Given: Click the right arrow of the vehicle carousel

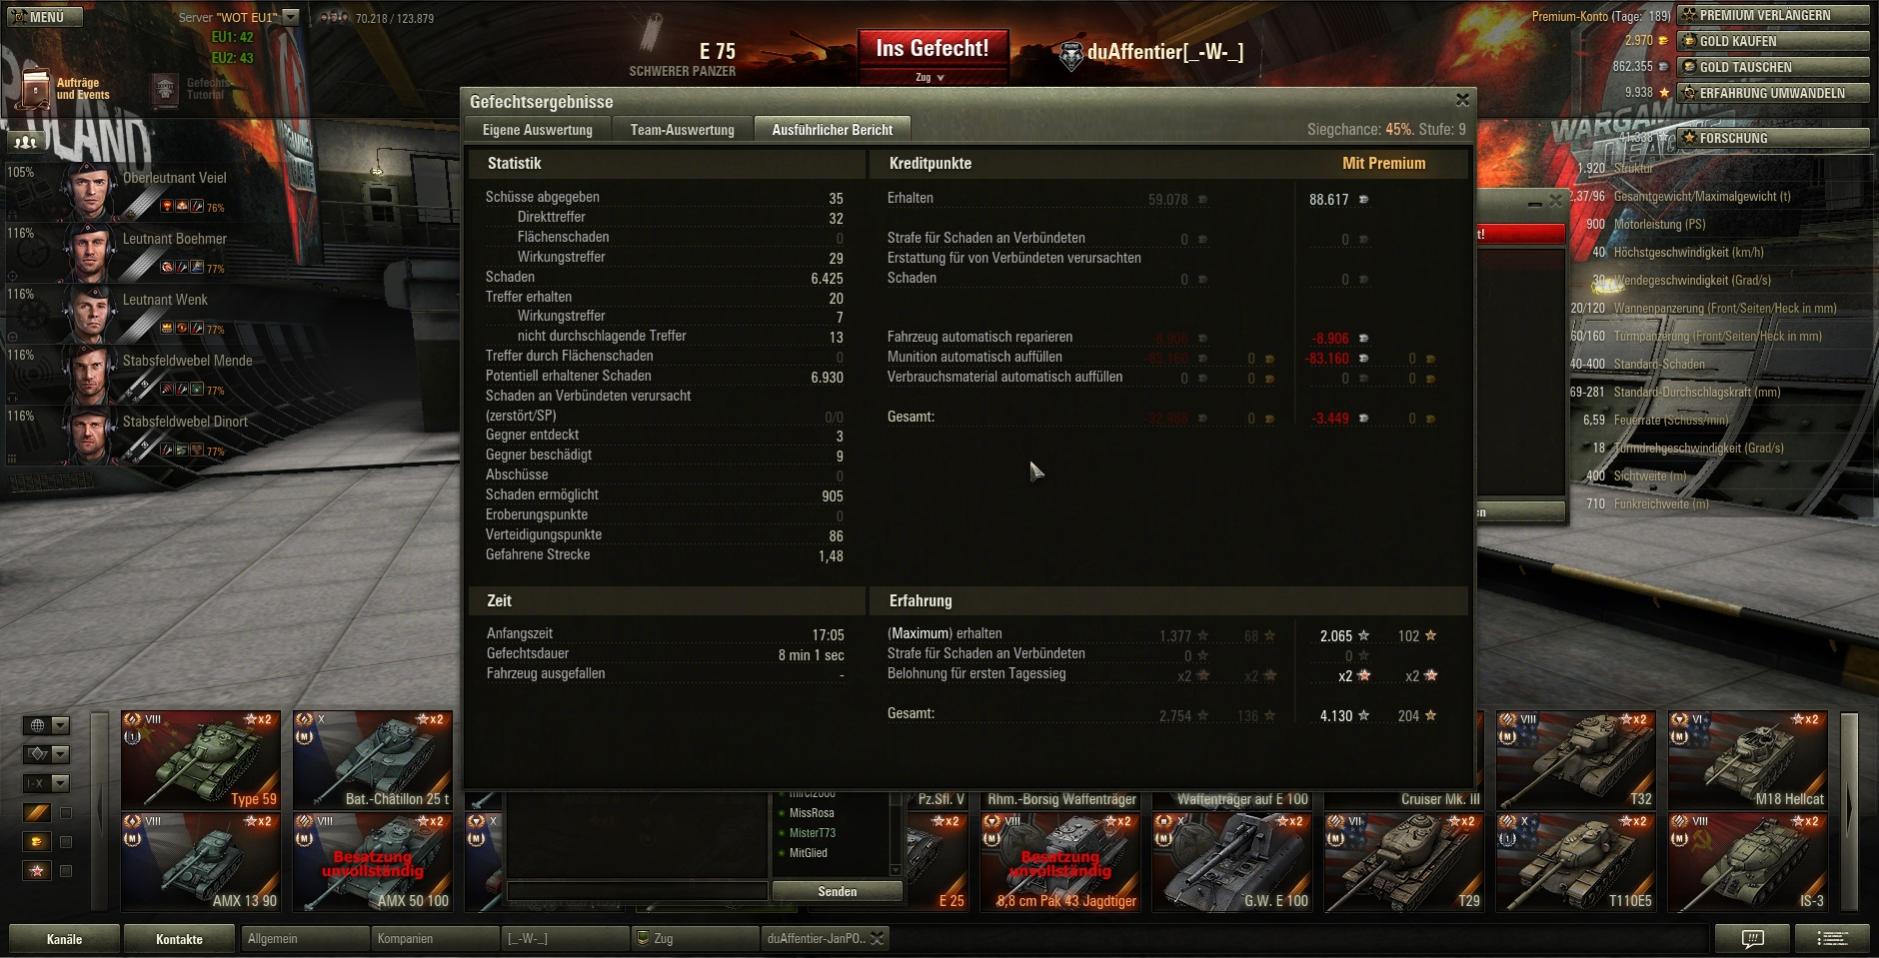Looking at the screenshot, I should [1849, 811].
